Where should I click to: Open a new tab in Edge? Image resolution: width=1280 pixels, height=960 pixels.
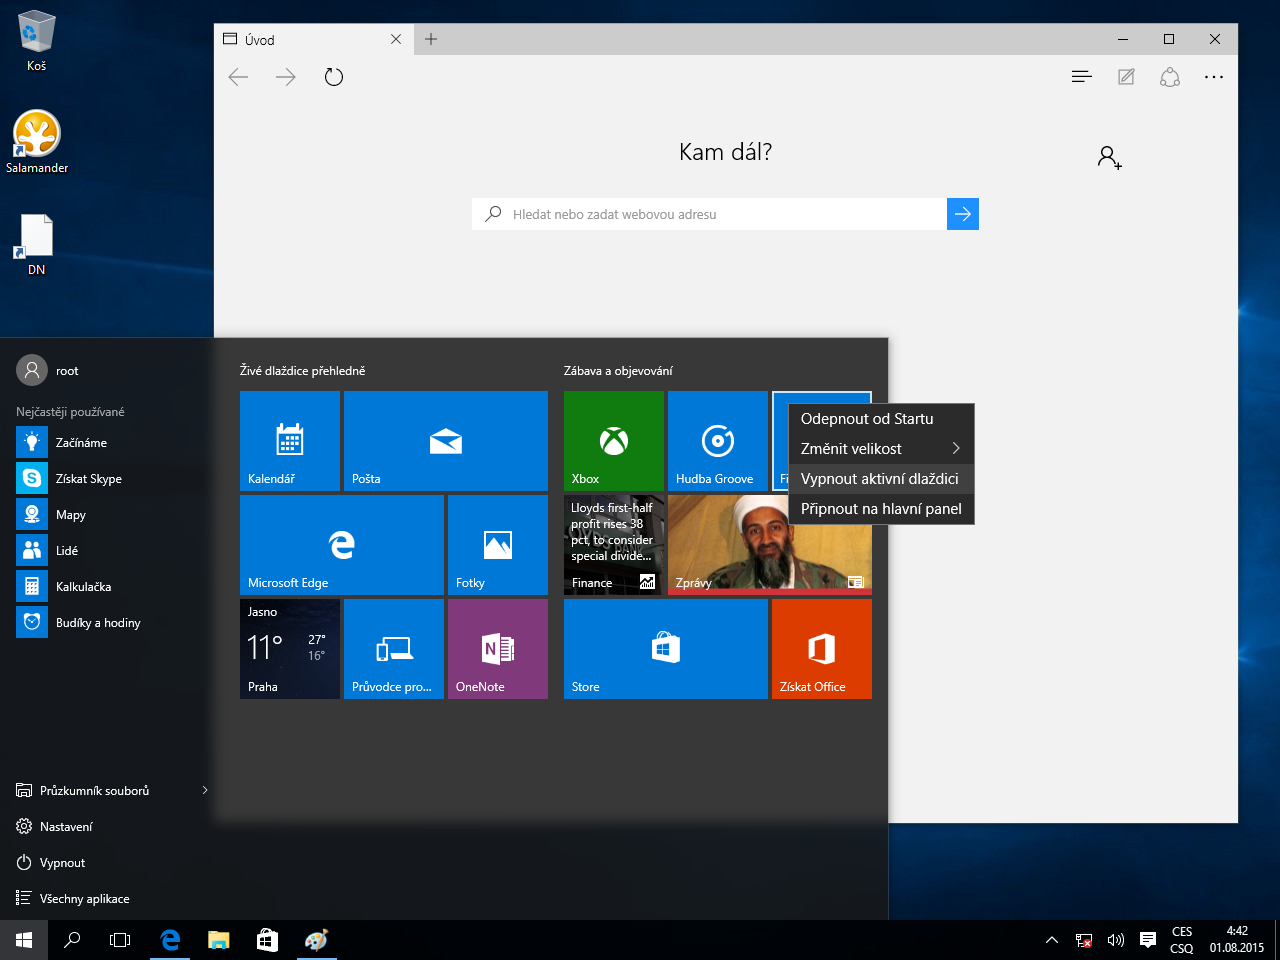(x=431, y=39)
